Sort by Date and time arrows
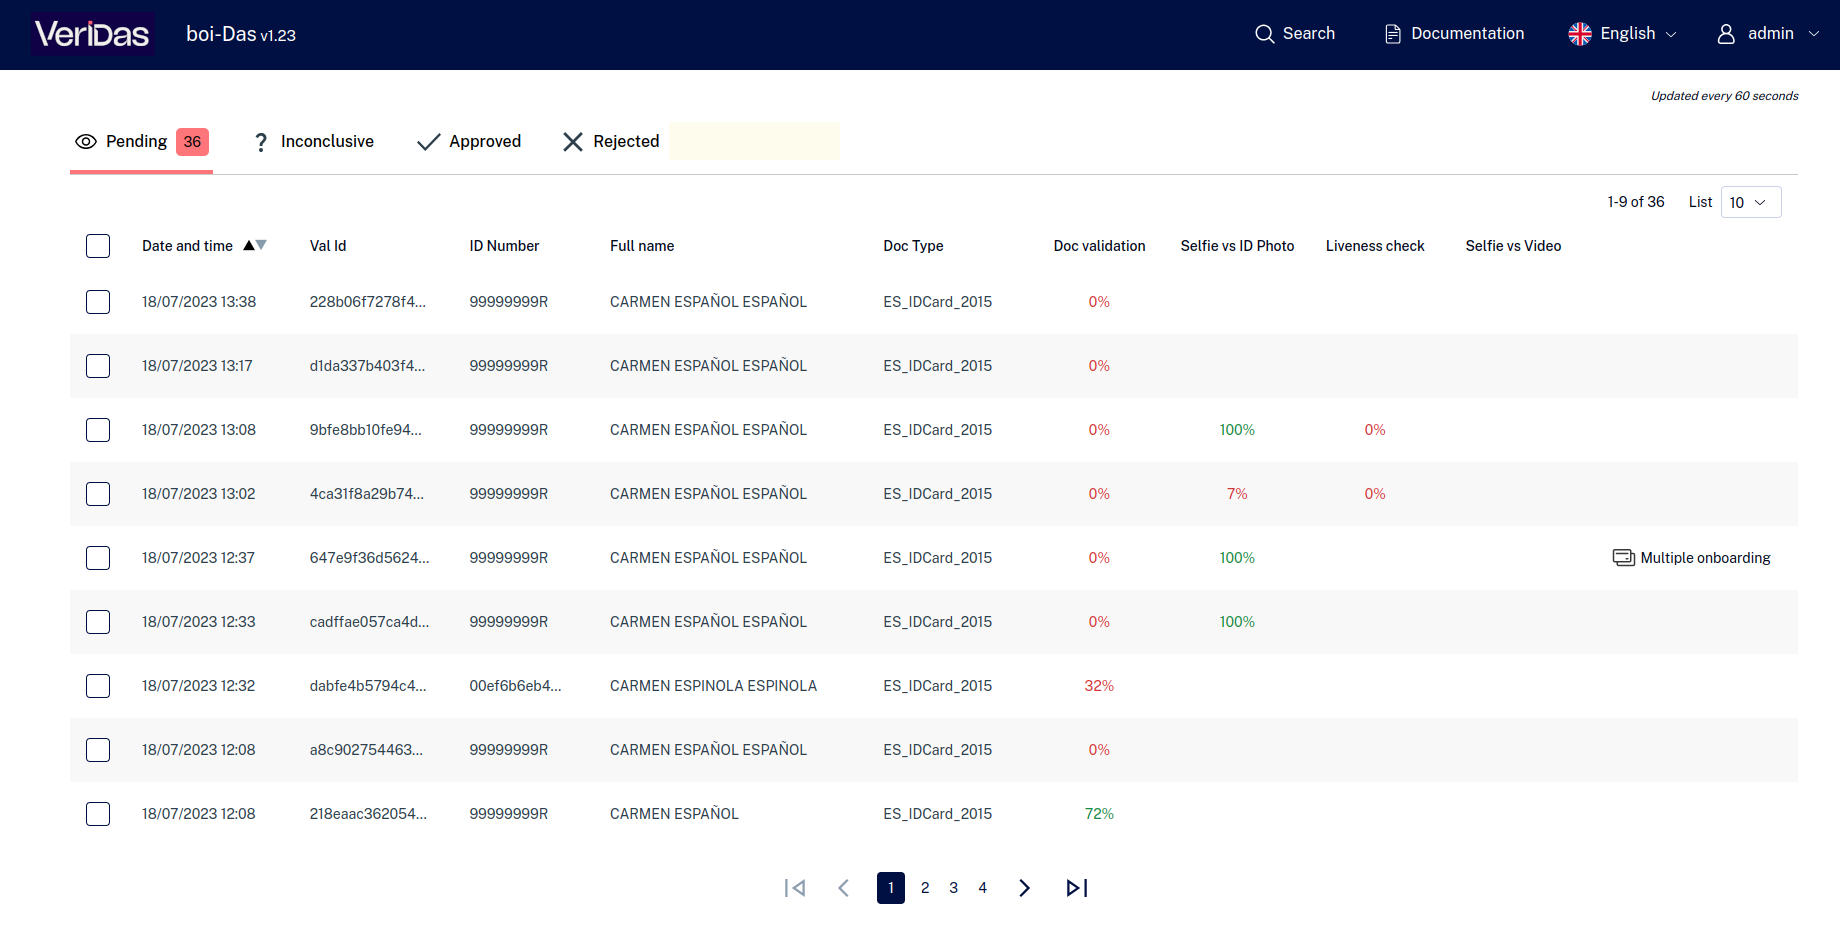The width and height of the screenshot is (1840, 927). [x=255, y=245]
